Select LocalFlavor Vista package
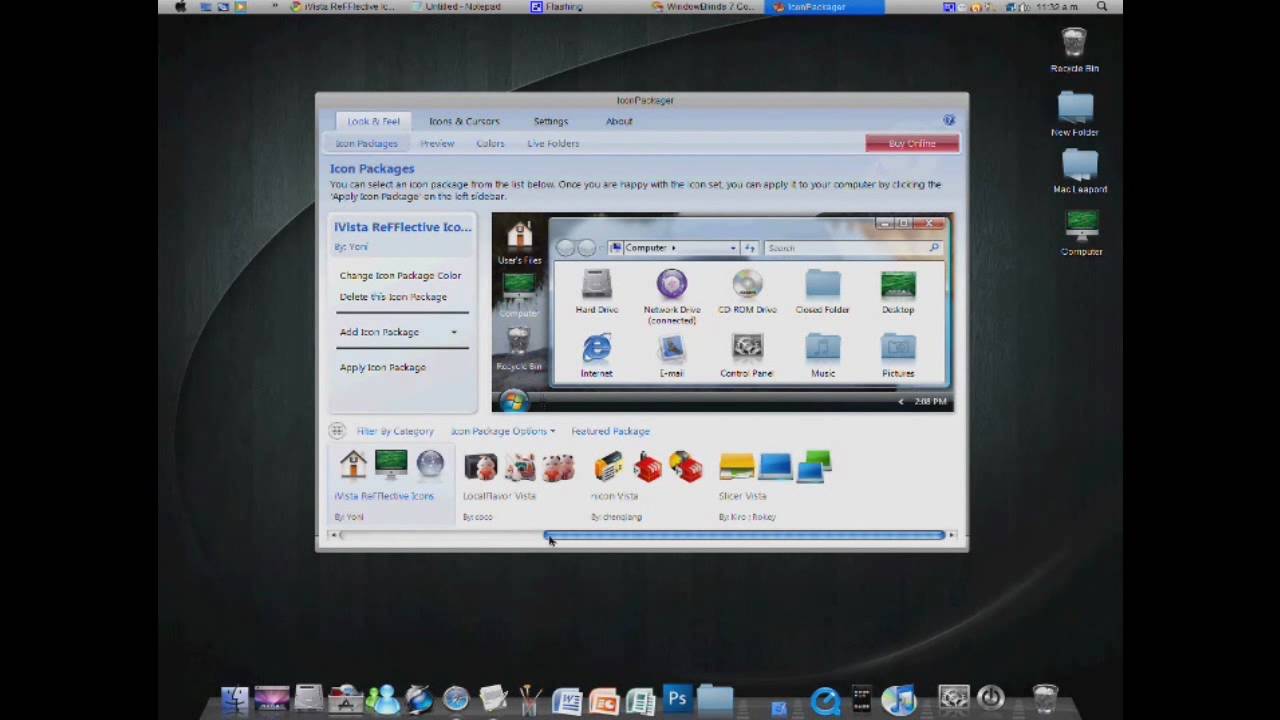 pos(519,485)
